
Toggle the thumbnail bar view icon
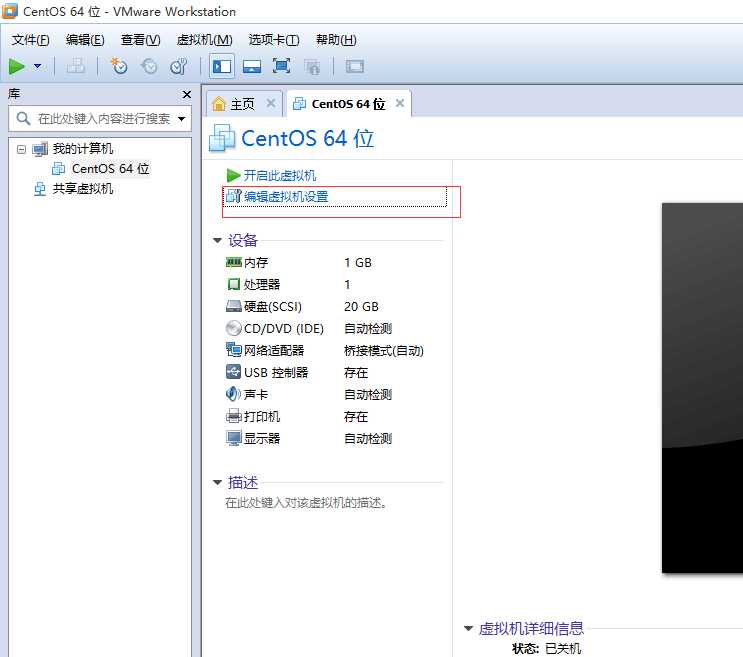252,66
